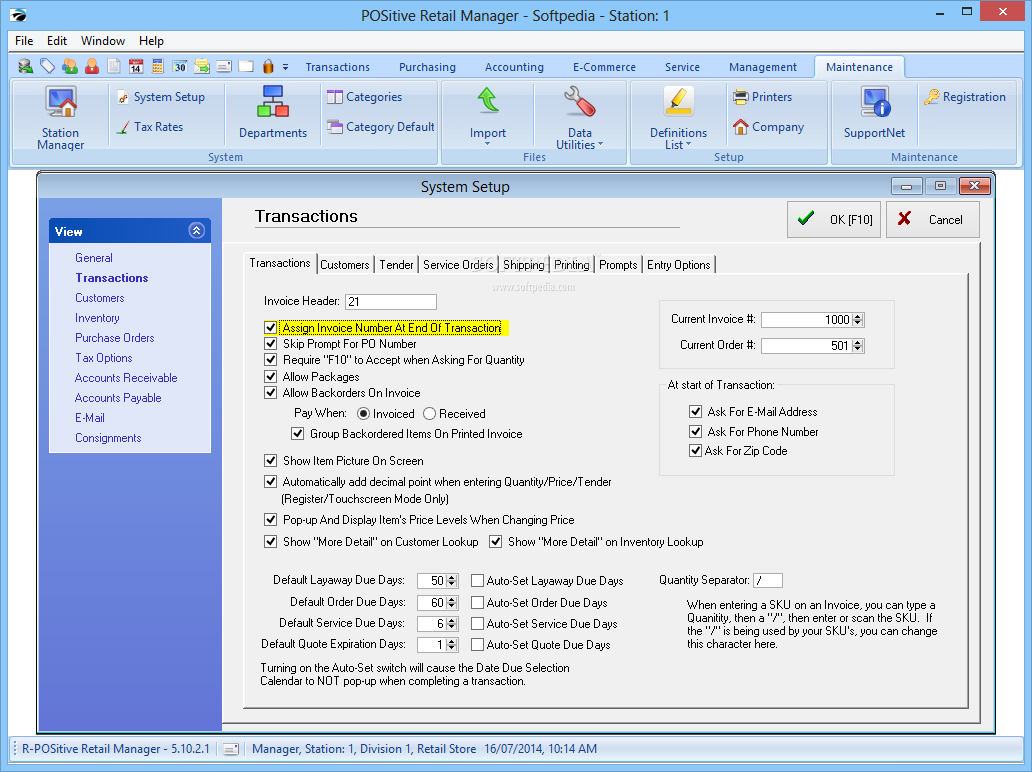Toggle Show Item Picture On Screen

tap(270, 461)
